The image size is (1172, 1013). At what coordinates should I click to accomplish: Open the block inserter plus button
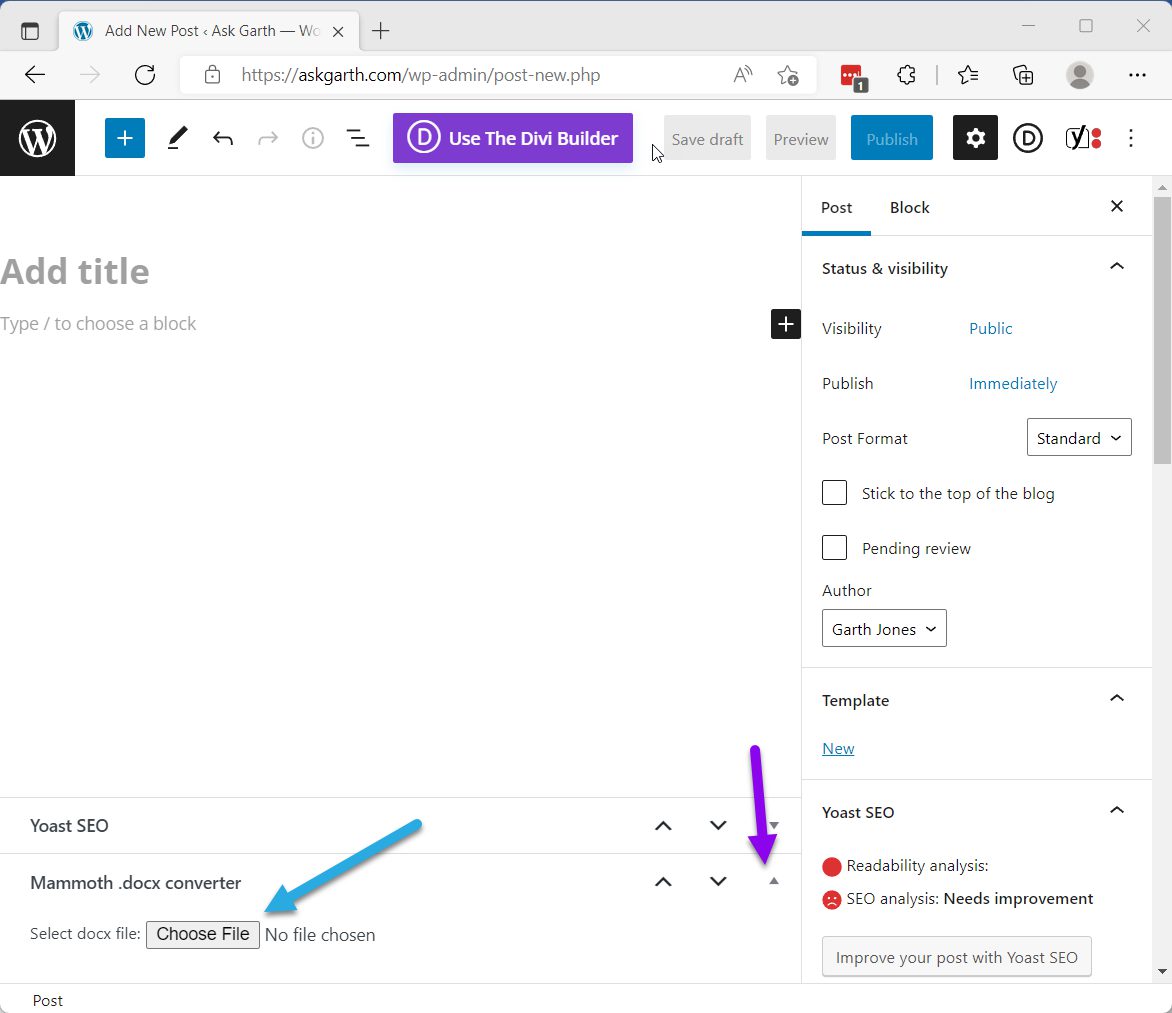coord(125,138)
